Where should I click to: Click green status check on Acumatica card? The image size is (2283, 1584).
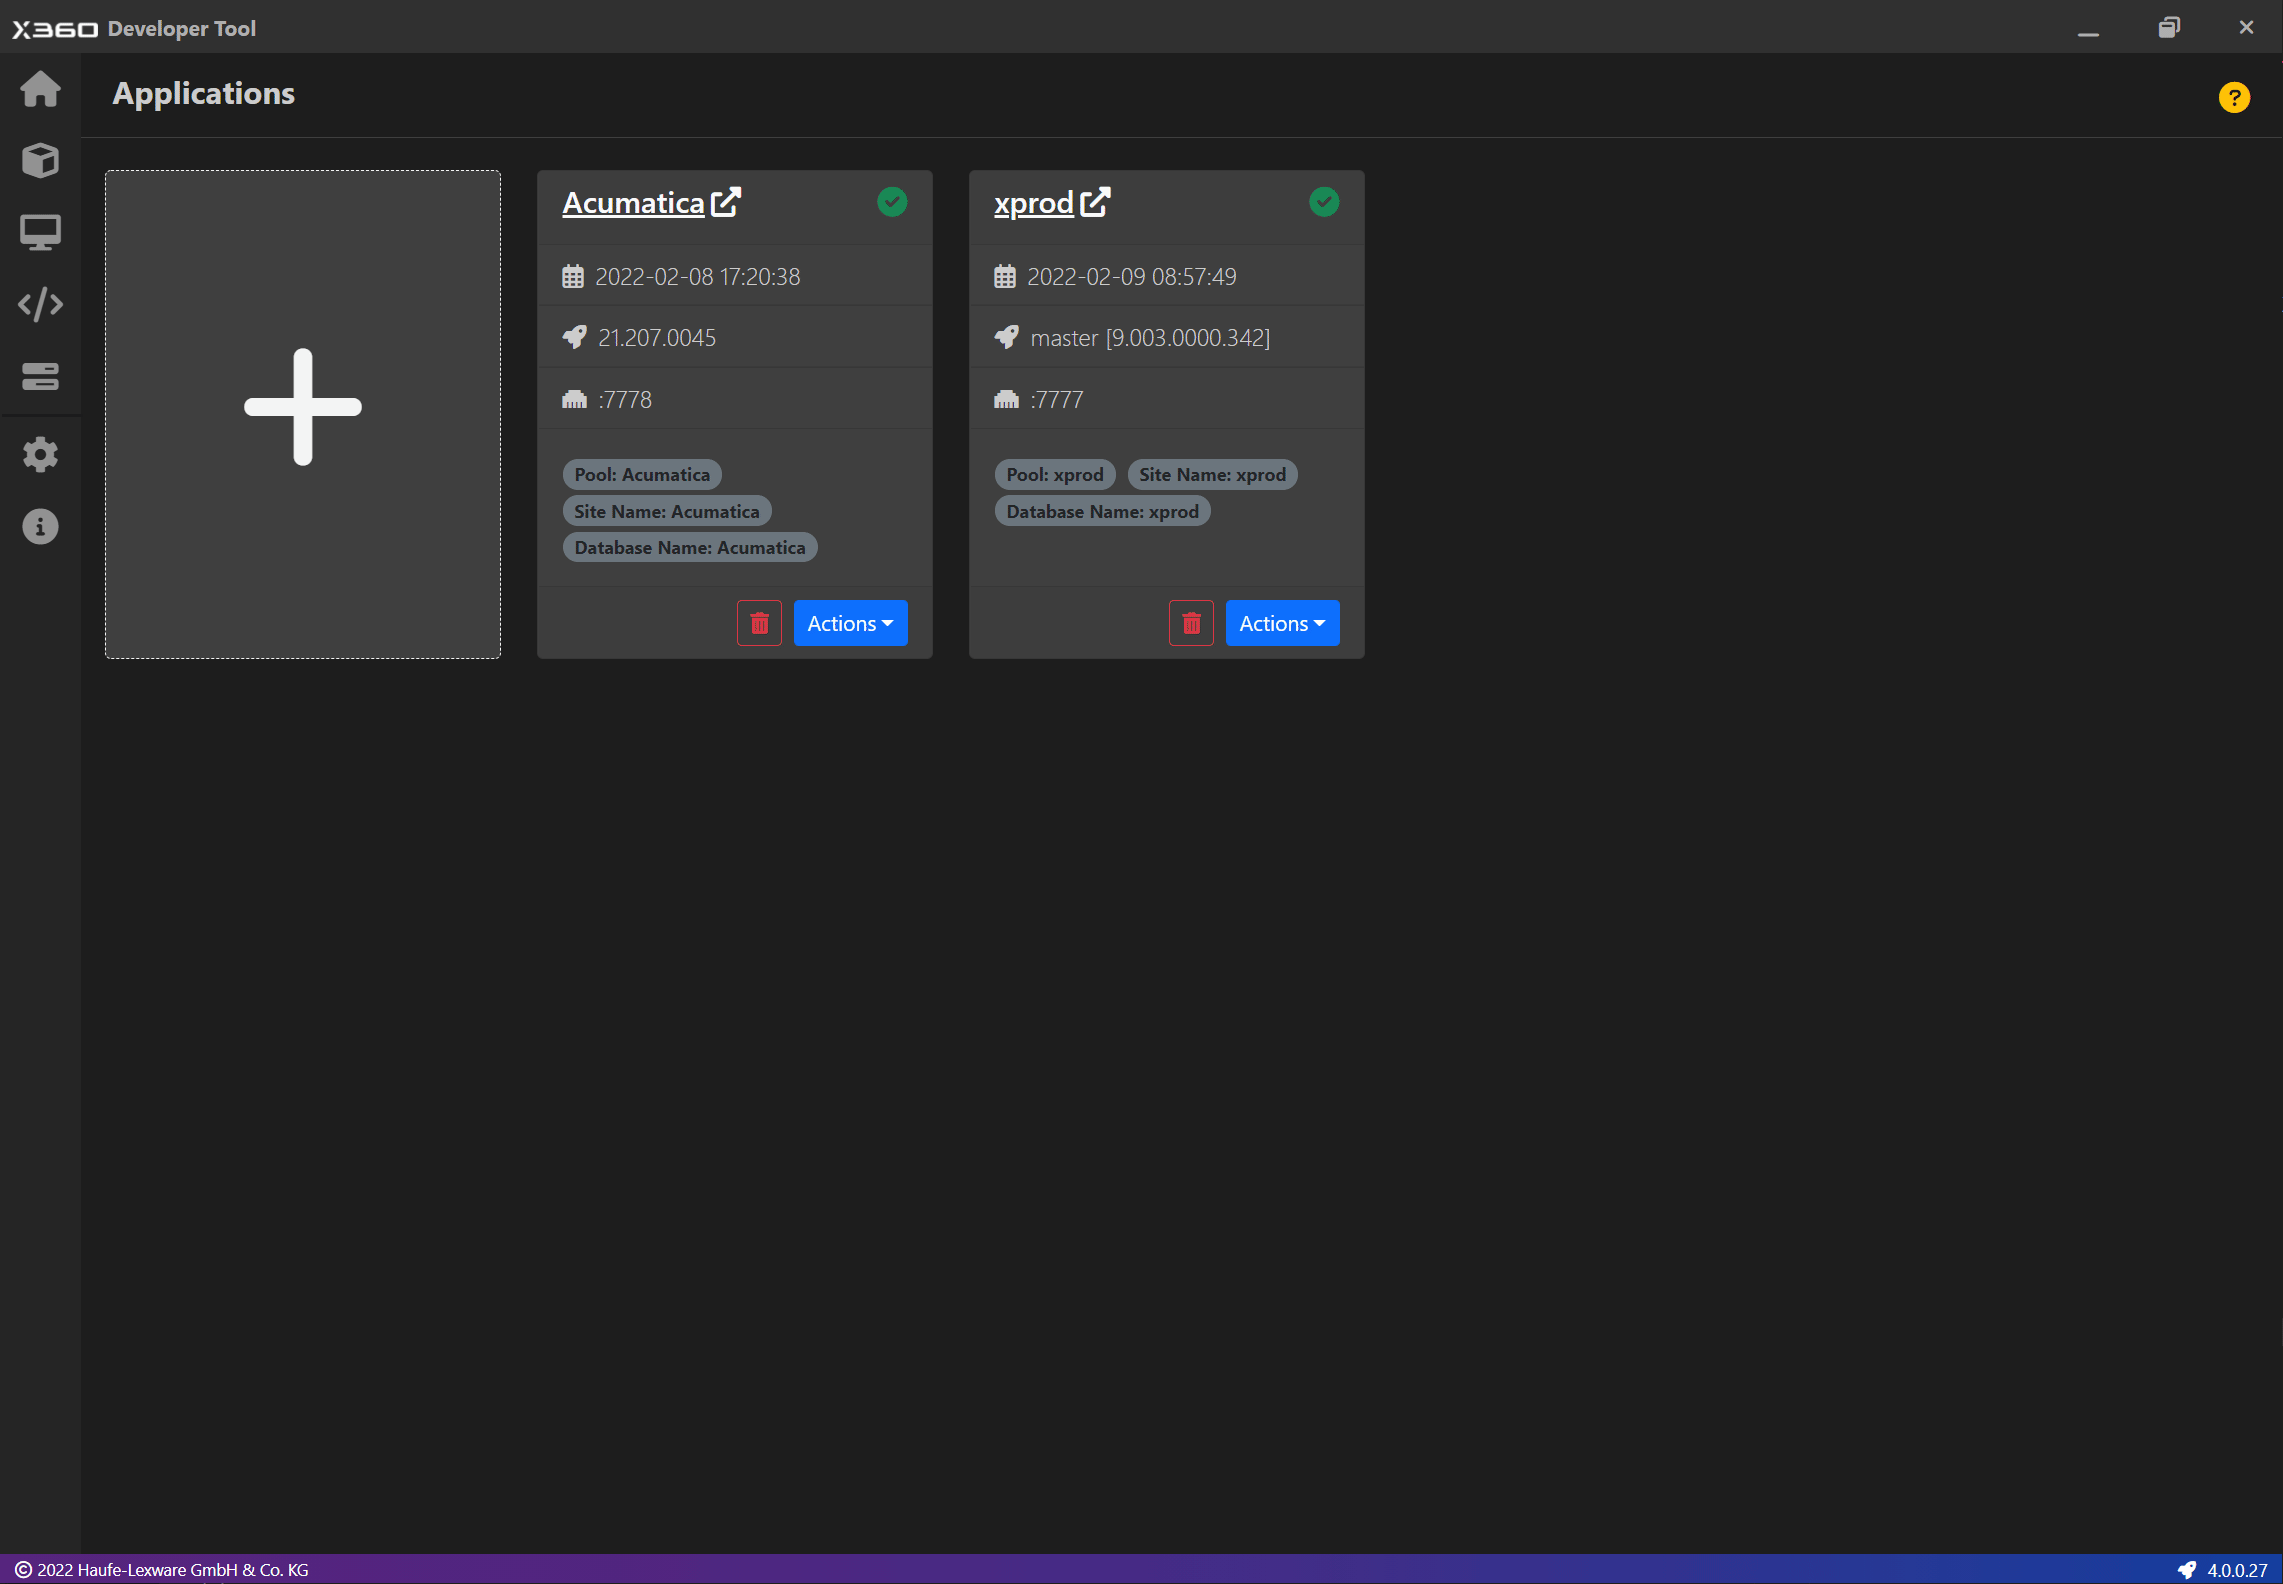(x=892, y=202)
